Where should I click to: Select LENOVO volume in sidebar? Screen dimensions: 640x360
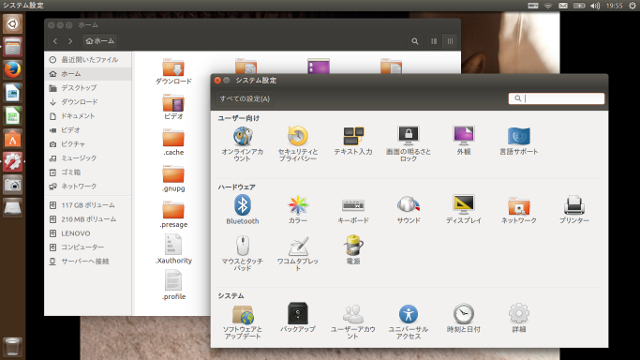click(88, 233)
